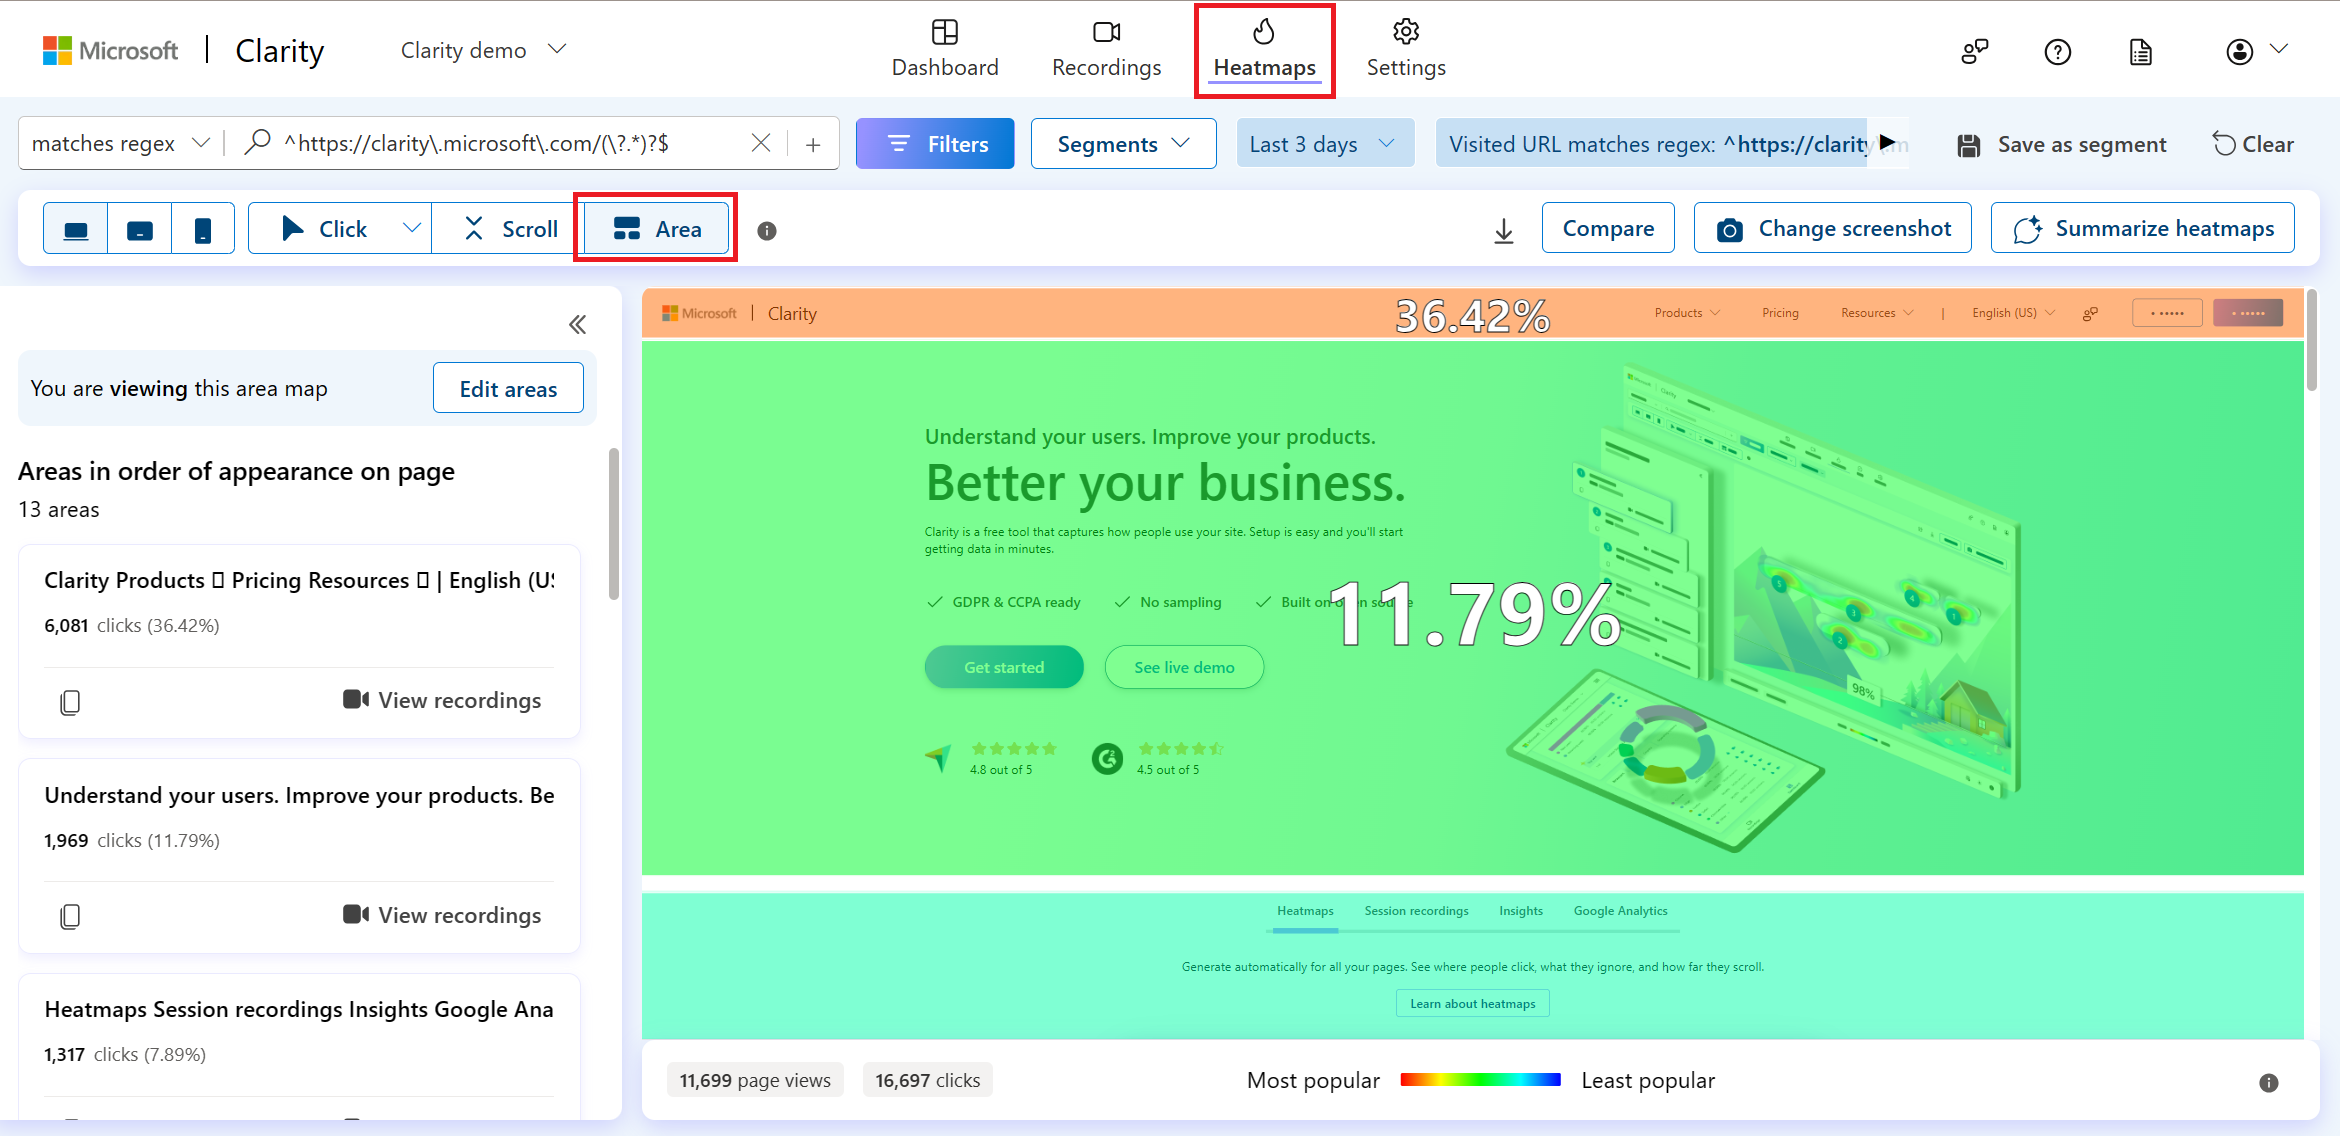Click the Compare button
Image resolution: width=2340 pixels, height=1136 pixels.
tap(1608, 229)
